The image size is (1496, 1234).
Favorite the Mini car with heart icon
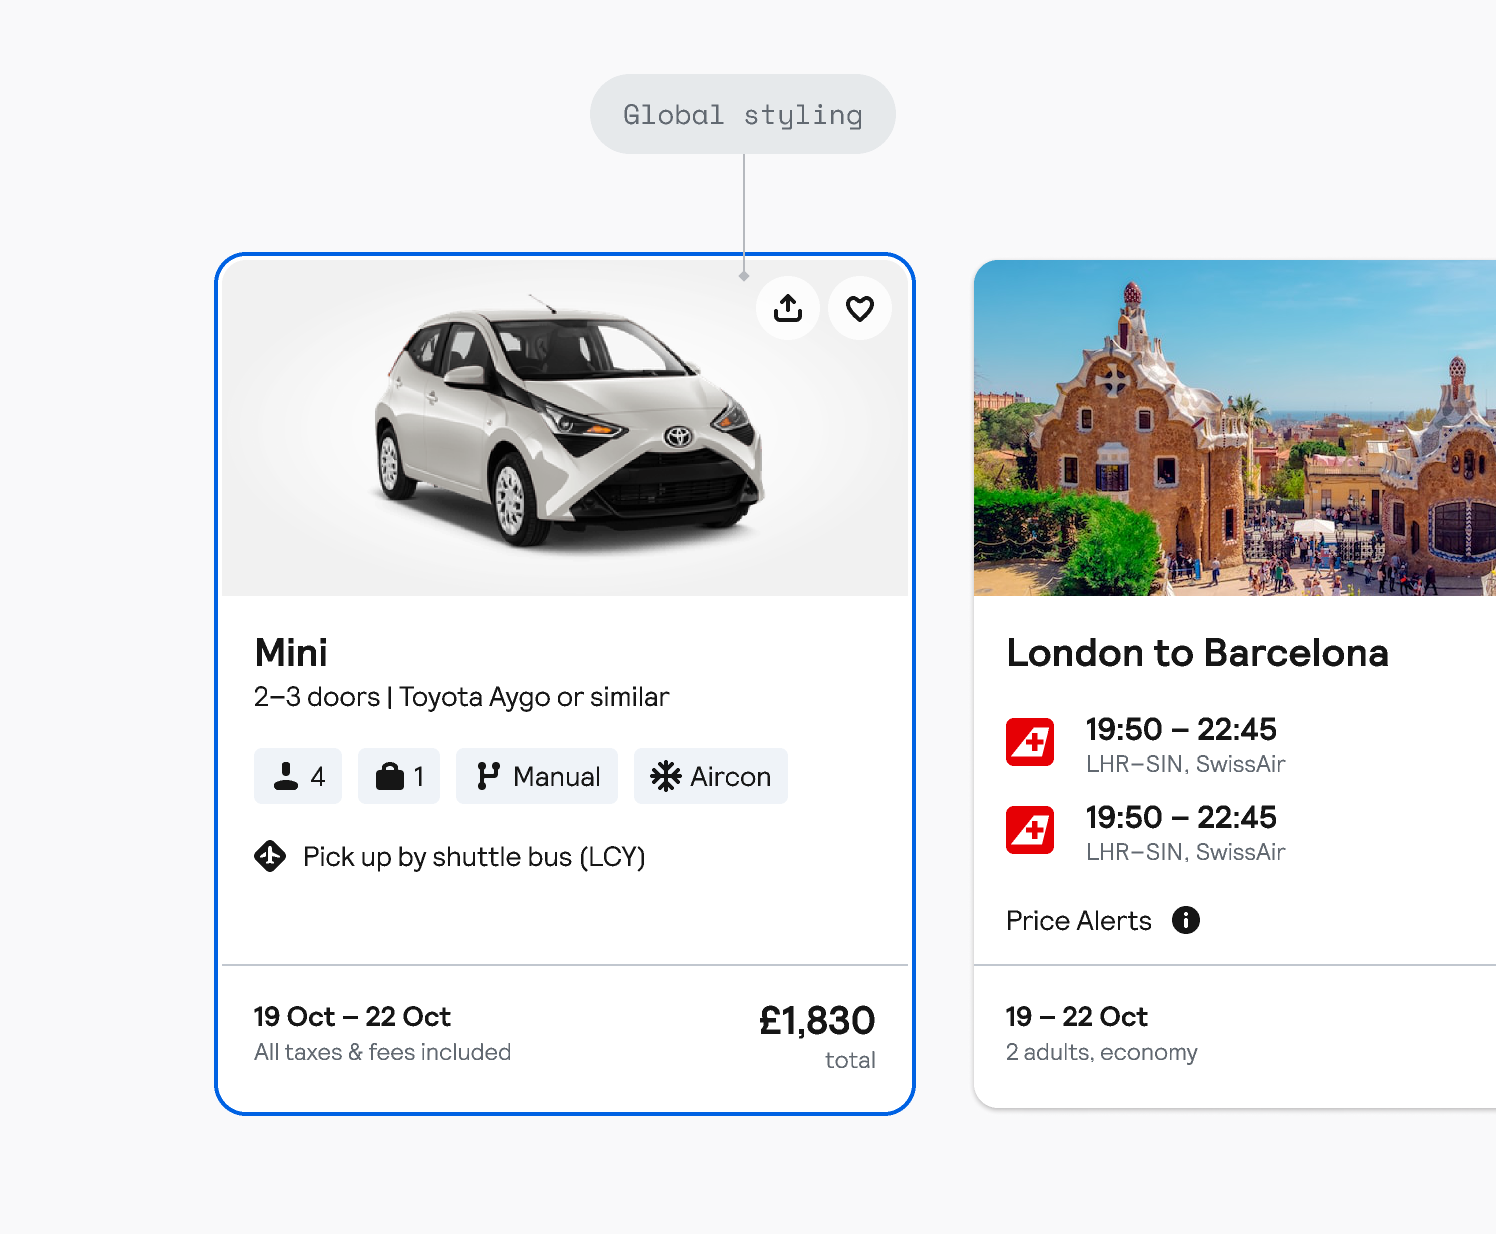[860, 308]
